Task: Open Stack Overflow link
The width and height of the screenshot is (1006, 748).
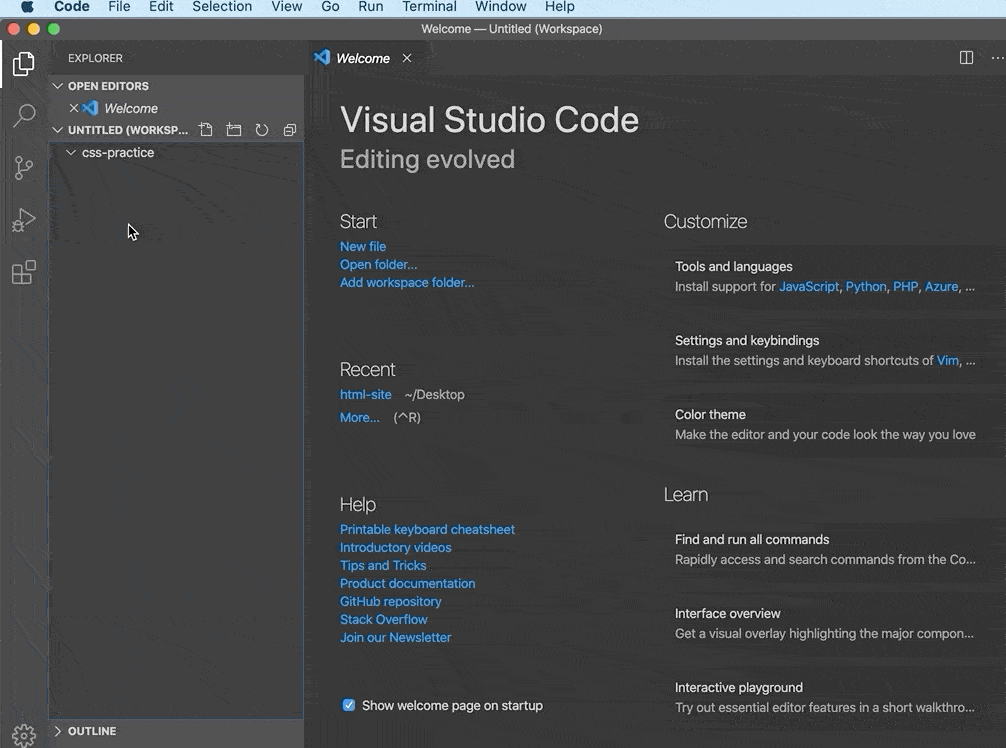Action: point(383,619)
